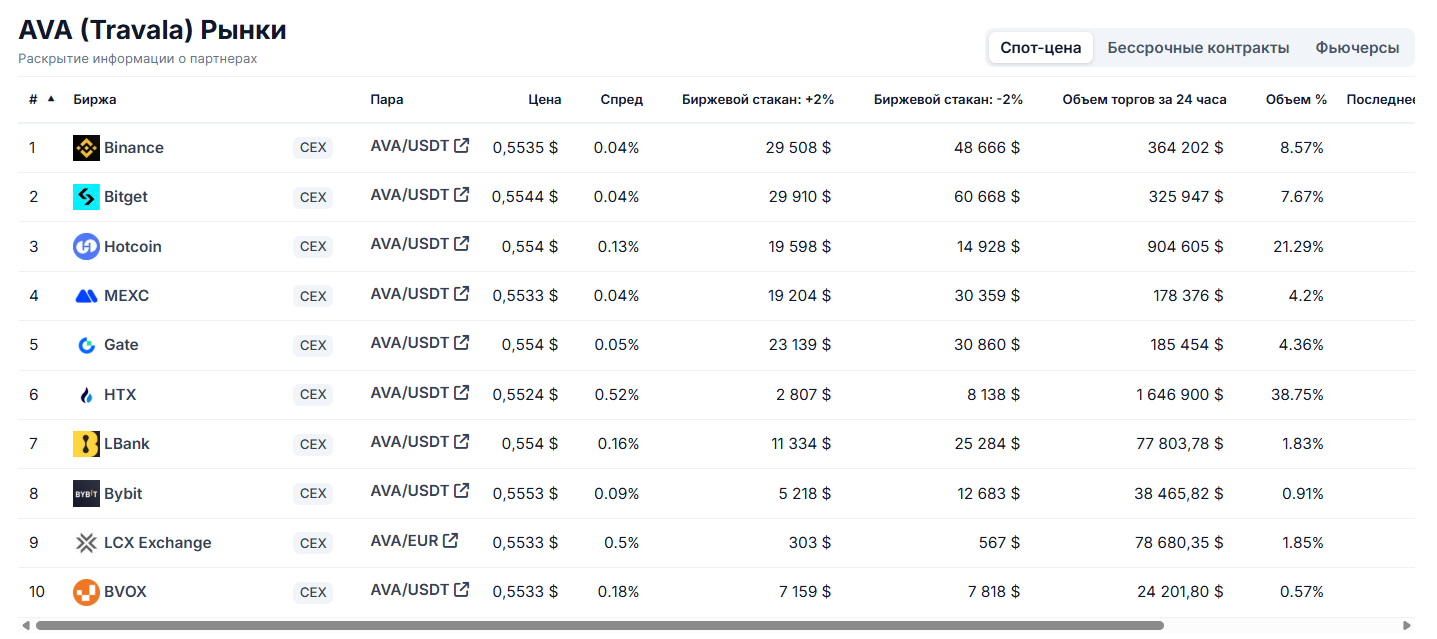The height and width of the screenshot is (639, 1437).
Task: Open the Bybit exchange link
Action: 123,494
